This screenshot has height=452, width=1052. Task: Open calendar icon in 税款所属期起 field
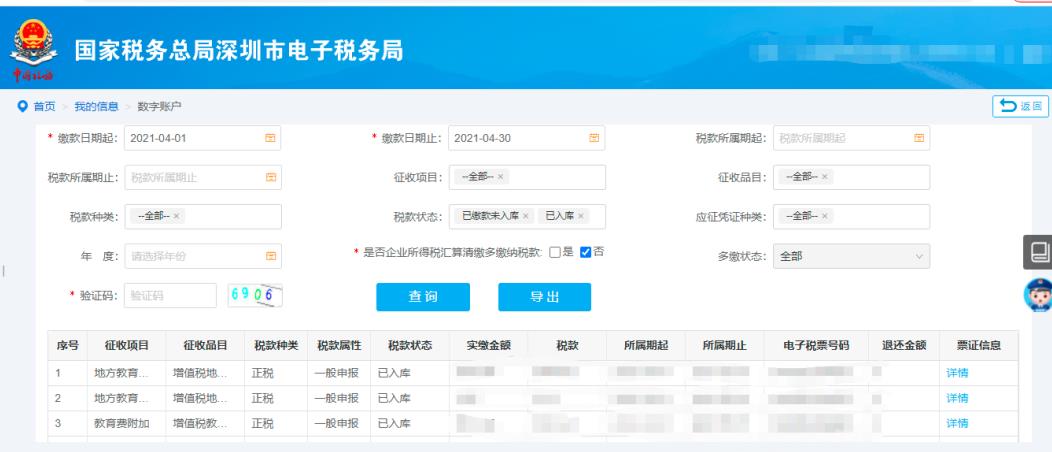[918, 138]
